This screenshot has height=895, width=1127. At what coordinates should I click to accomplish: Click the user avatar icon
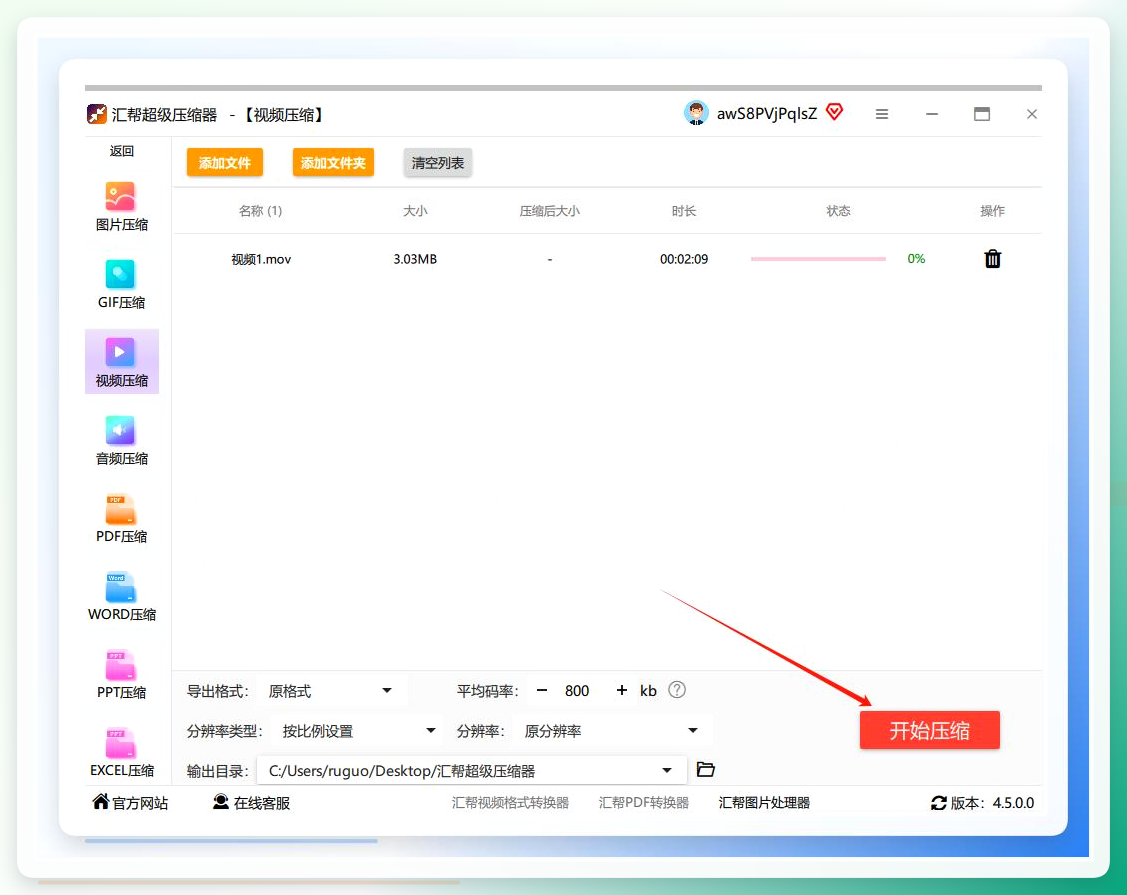pyautogui.click(x=696, y=113)
